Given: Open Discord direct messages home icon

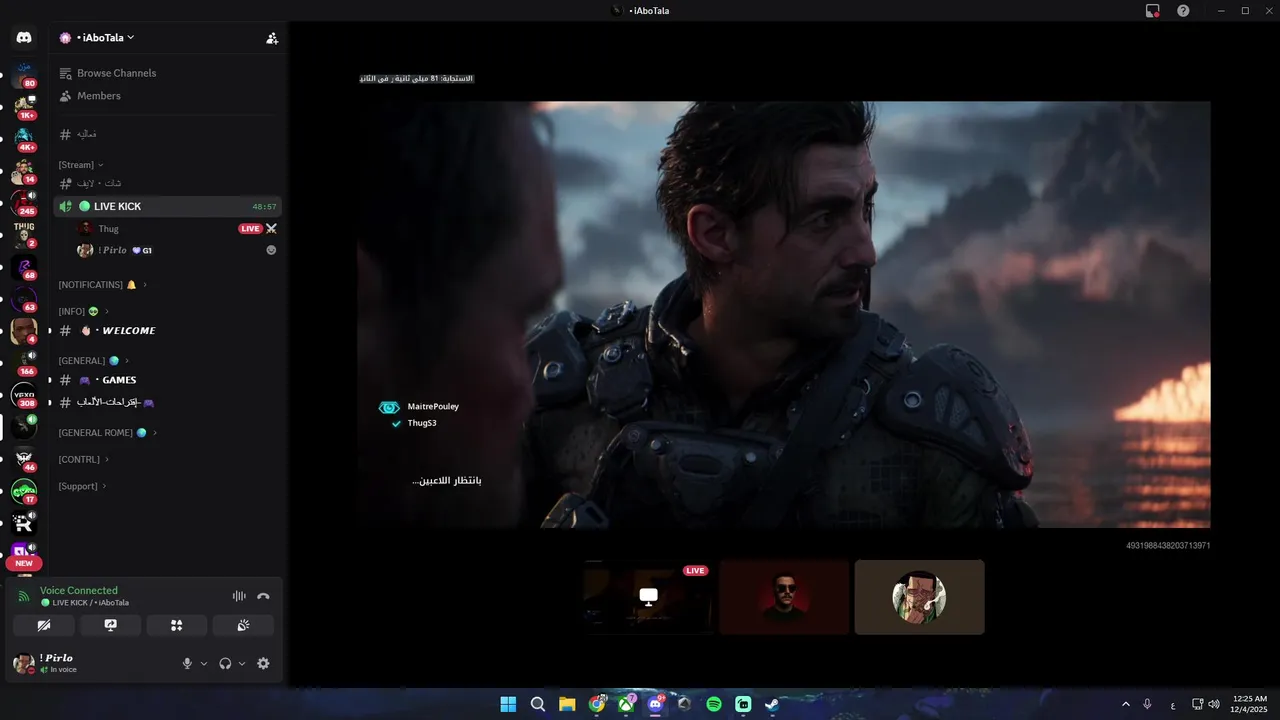Looking at the screenshot, I should coord(24,38).
